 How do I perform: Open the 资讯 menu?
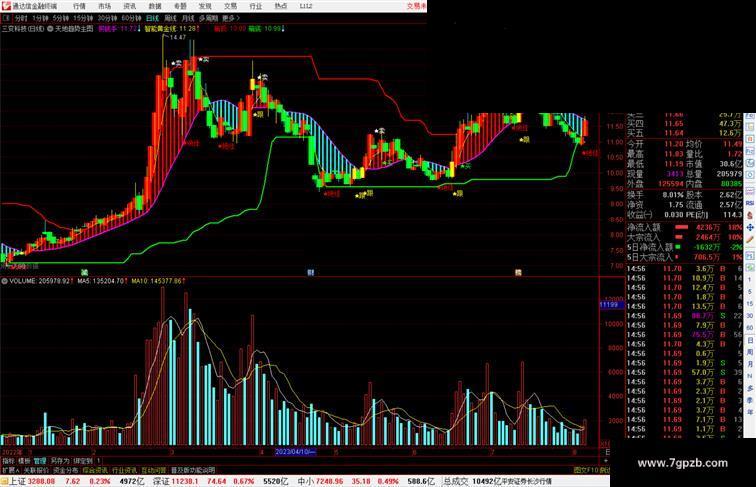(129, 6)
